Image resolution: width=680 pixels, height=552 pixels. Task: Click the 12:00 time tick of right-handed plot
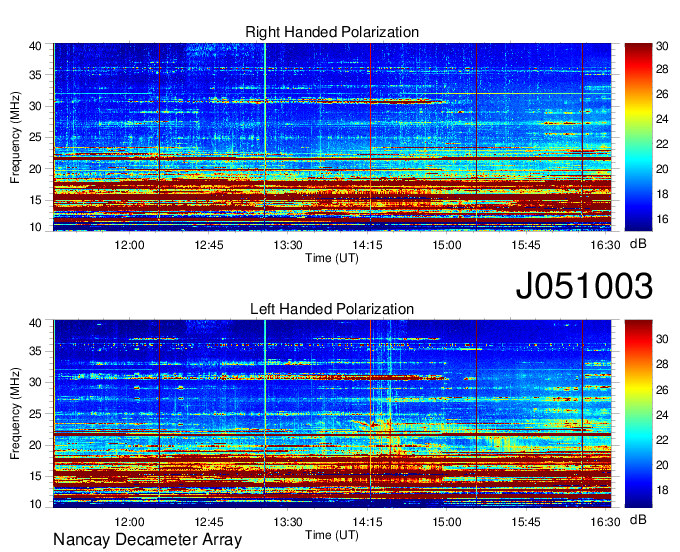129,245
